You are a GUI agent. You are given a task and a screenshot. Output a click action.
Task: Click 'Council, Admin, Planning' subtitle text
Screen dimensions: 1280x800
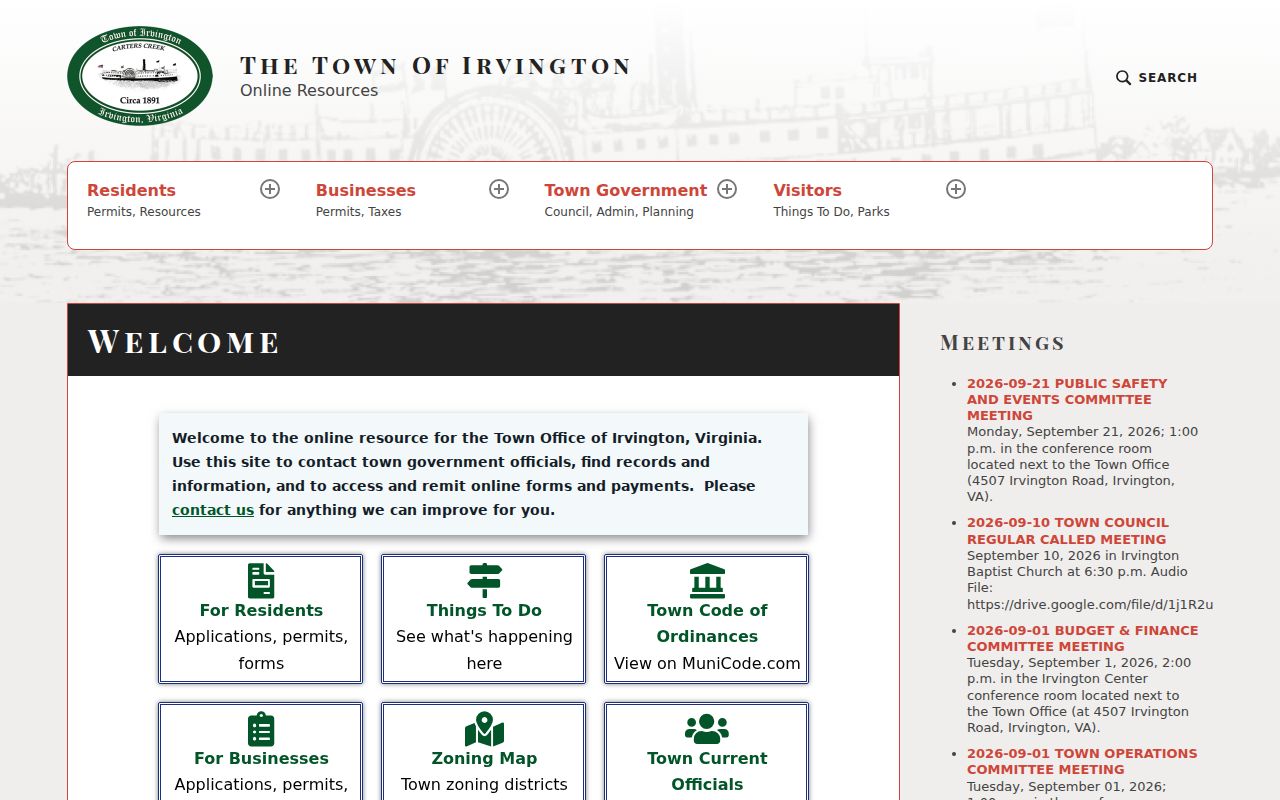coord(619,212)
